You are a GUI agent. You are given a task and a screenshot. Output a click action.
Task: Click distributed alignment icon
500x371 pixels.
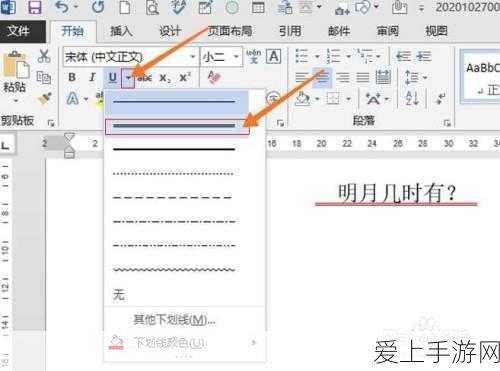383,77
